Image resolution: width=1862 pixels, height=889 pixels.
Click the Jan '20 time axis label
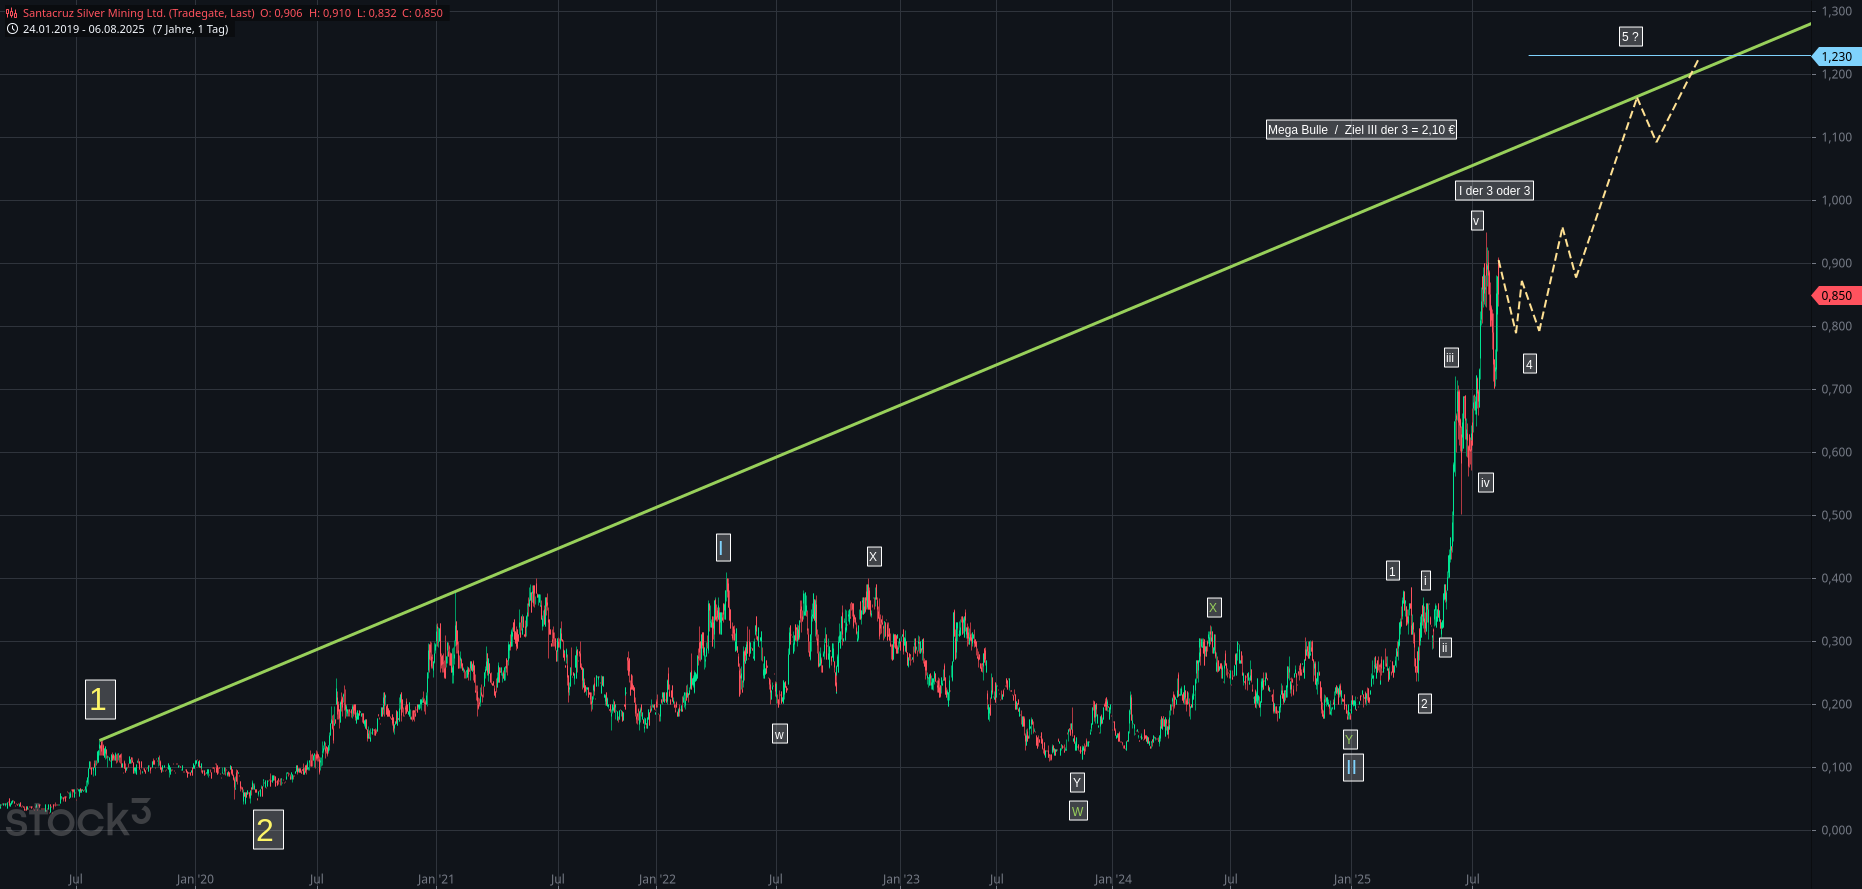point(195,880)
